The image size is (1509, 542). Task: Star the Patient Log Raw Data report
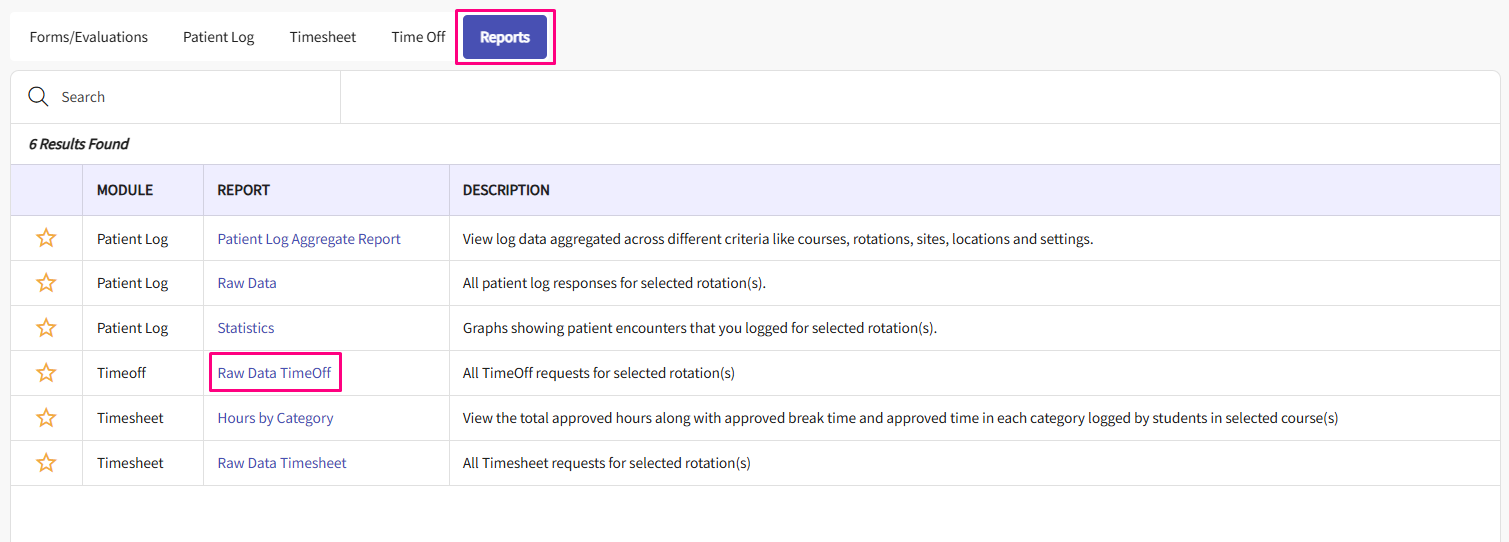coord(46,283)
